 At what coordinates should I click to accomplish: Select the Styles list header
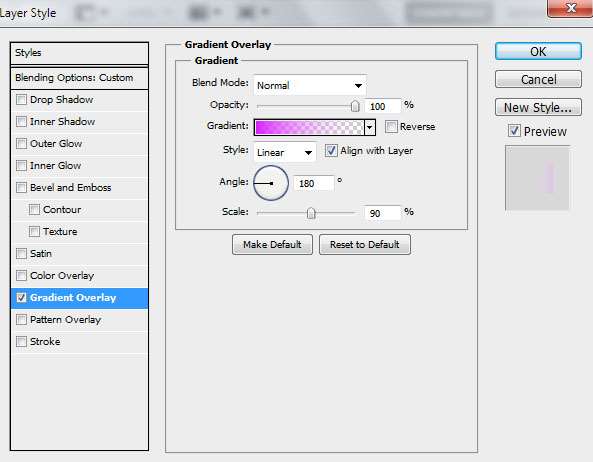(x=79, y=53)
